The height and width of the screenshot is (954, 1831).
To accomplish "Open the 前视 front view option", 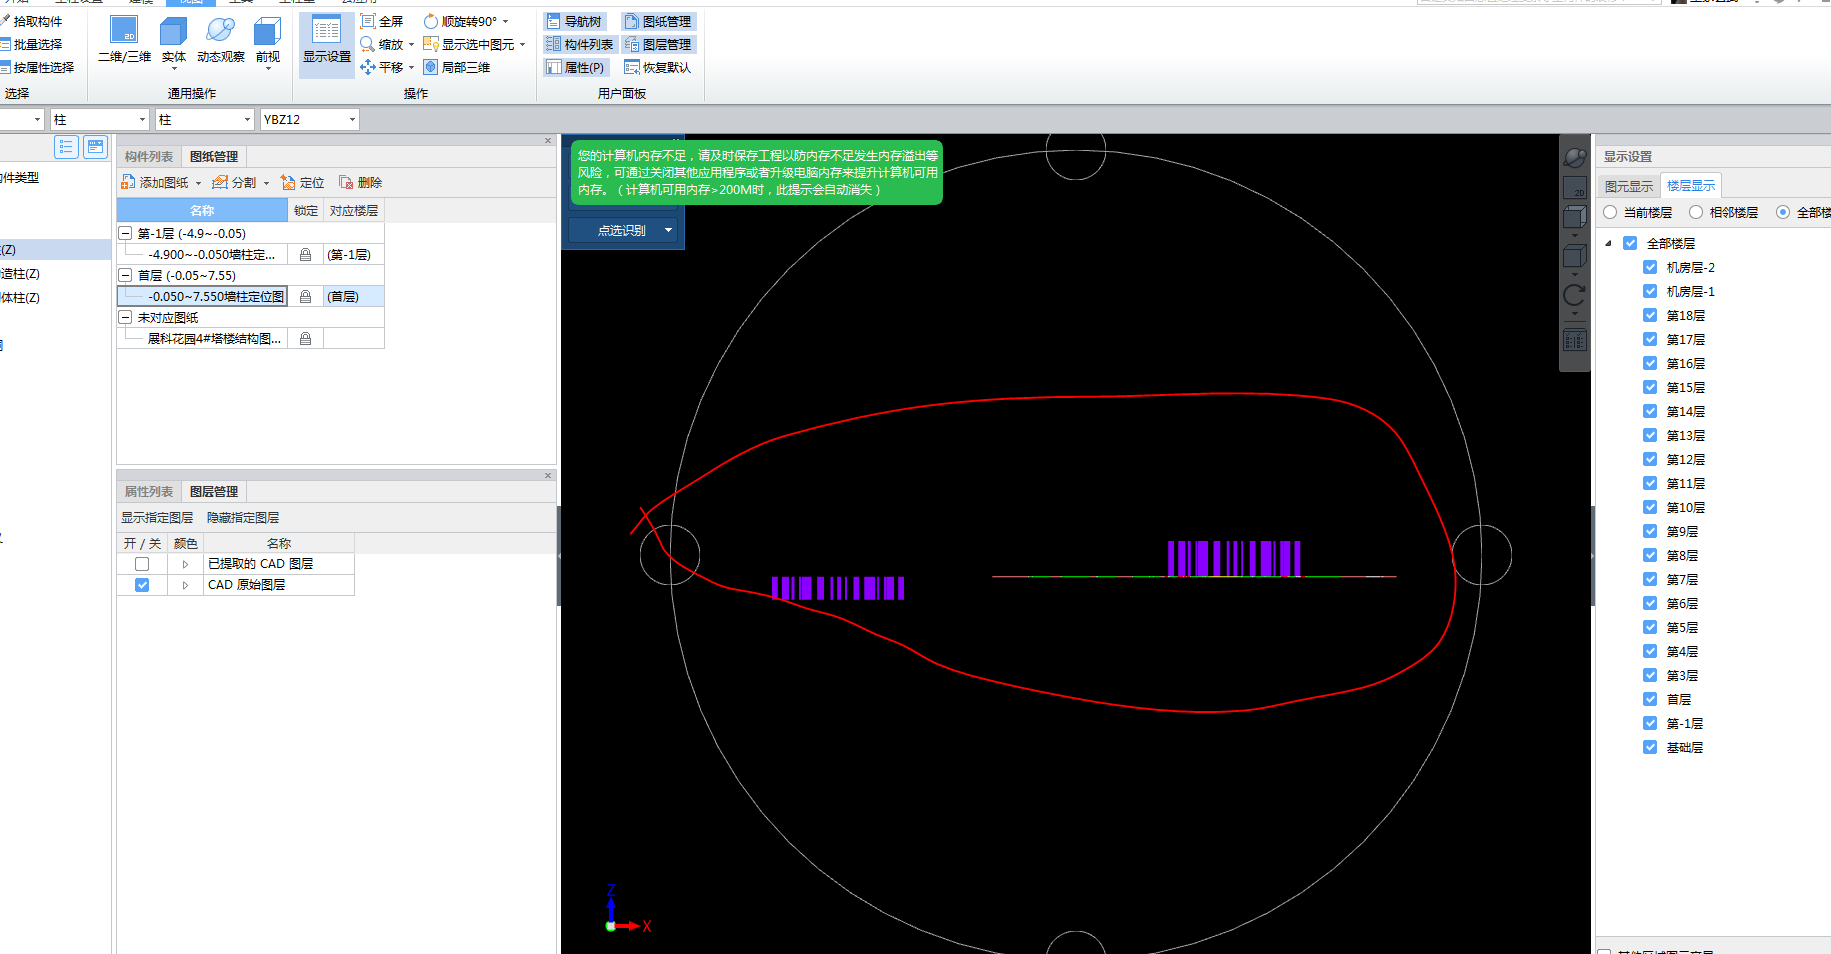I will tap(268, 41).
